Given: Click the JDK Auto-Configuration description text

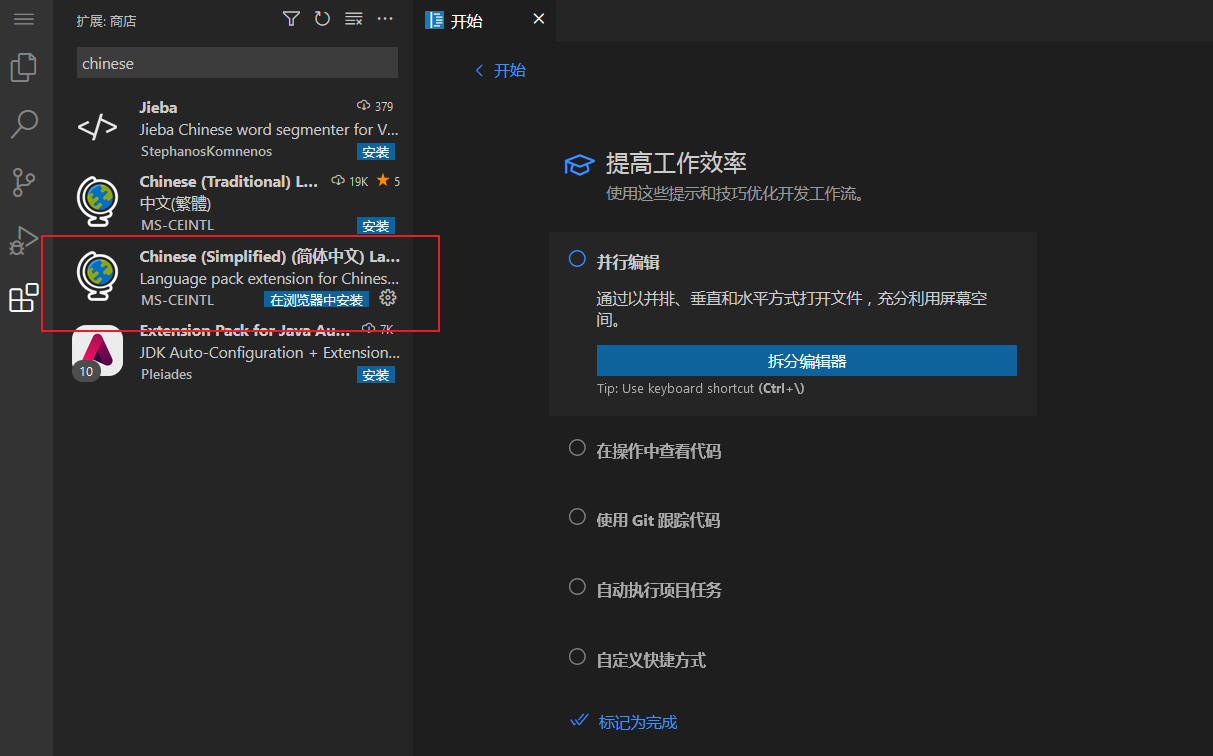Looking at the screenshot, I should point(269,353).
